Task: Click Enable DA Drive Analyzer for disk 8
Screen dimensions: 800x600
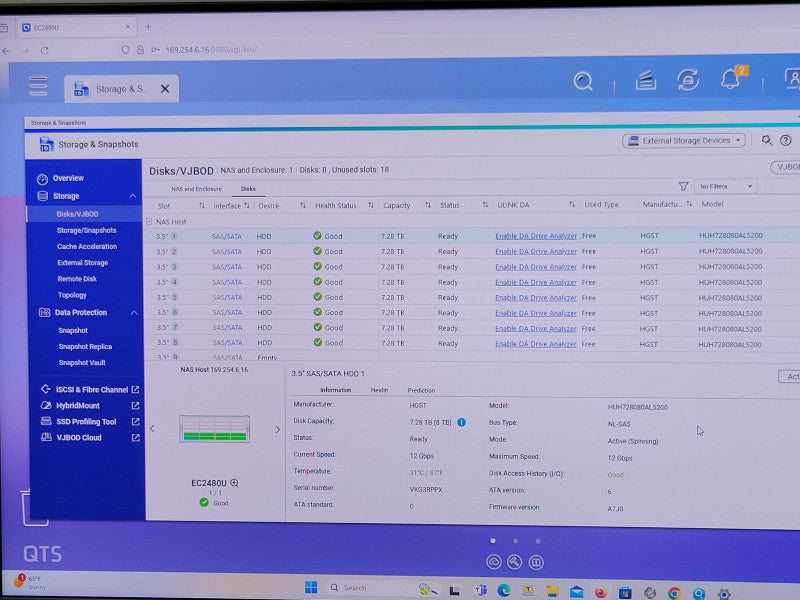Action: pyautogui.click(x=536, y=344)
